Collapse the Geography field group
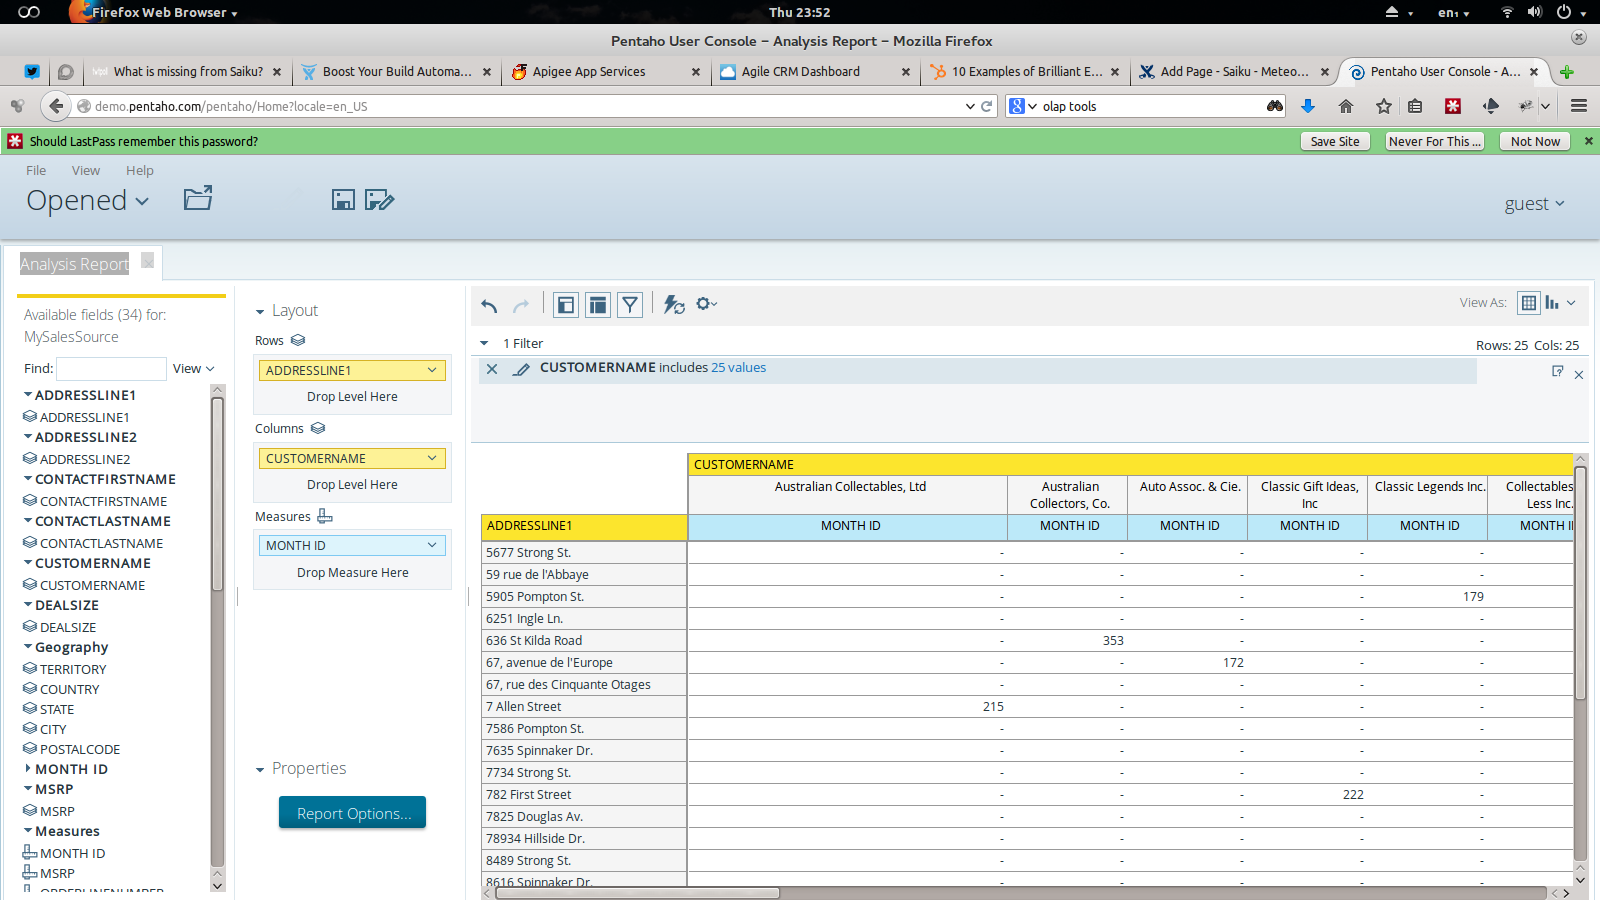This screenshot has height=900, width=1600. pos(28,647)
